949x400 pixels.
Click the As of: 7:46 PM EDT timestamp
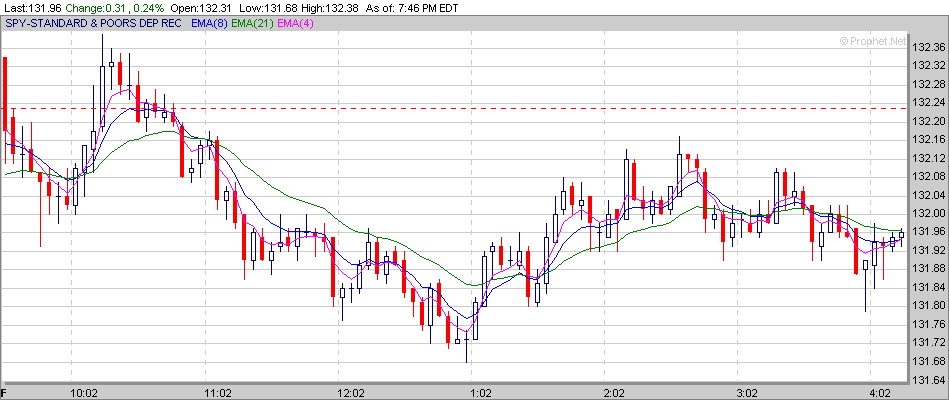pos(412,8)
